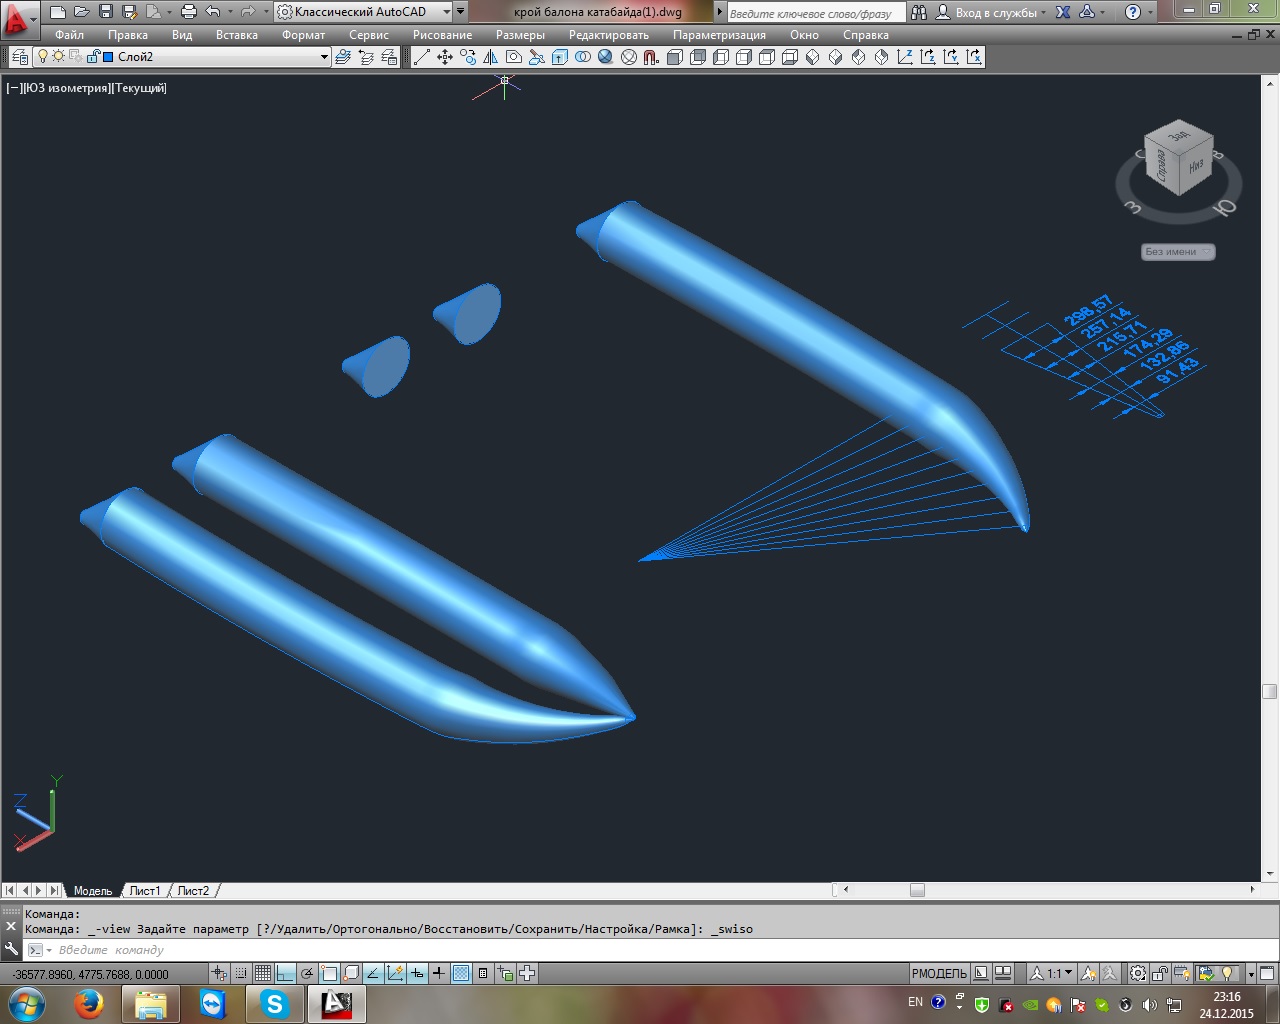Click the Save icon in quick access toolbar
1280x1024 pixels.
pos(106,12)
